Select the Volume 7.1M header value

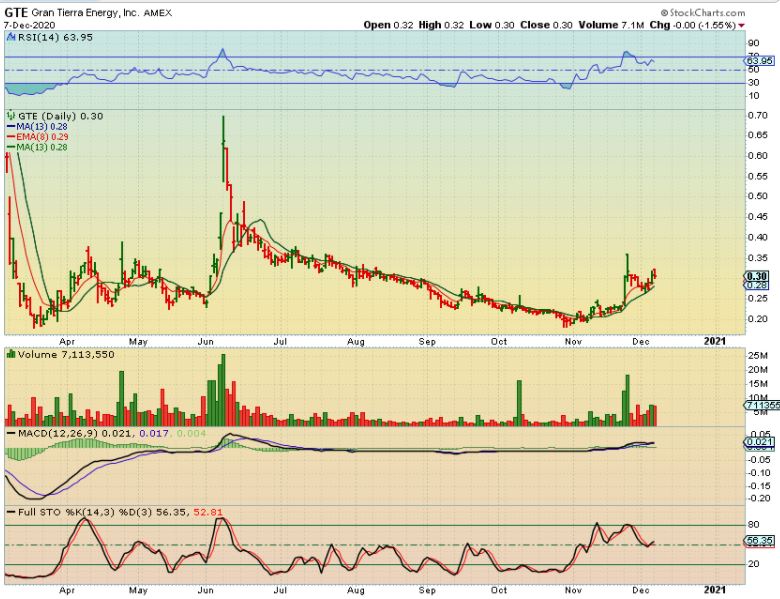click(611, 25)
